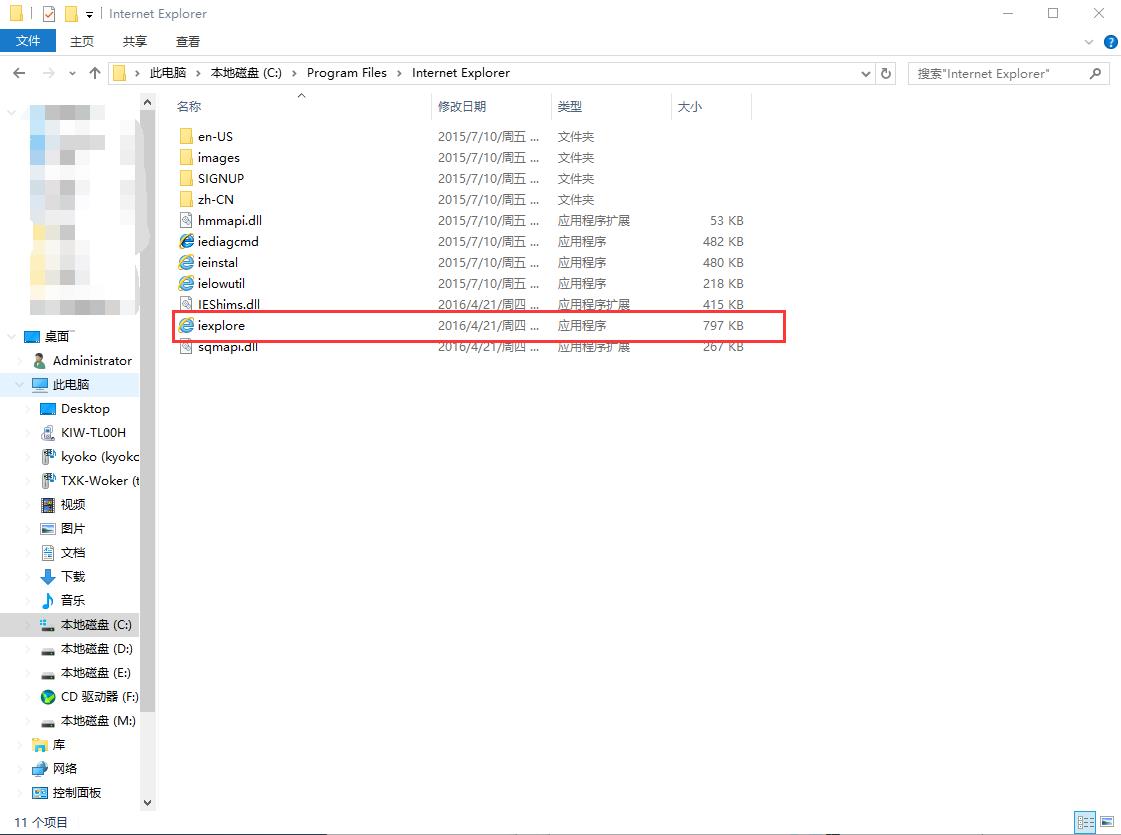
Task: Switch to details view button
Action: pyautogui.click(x=1085, y=822)
